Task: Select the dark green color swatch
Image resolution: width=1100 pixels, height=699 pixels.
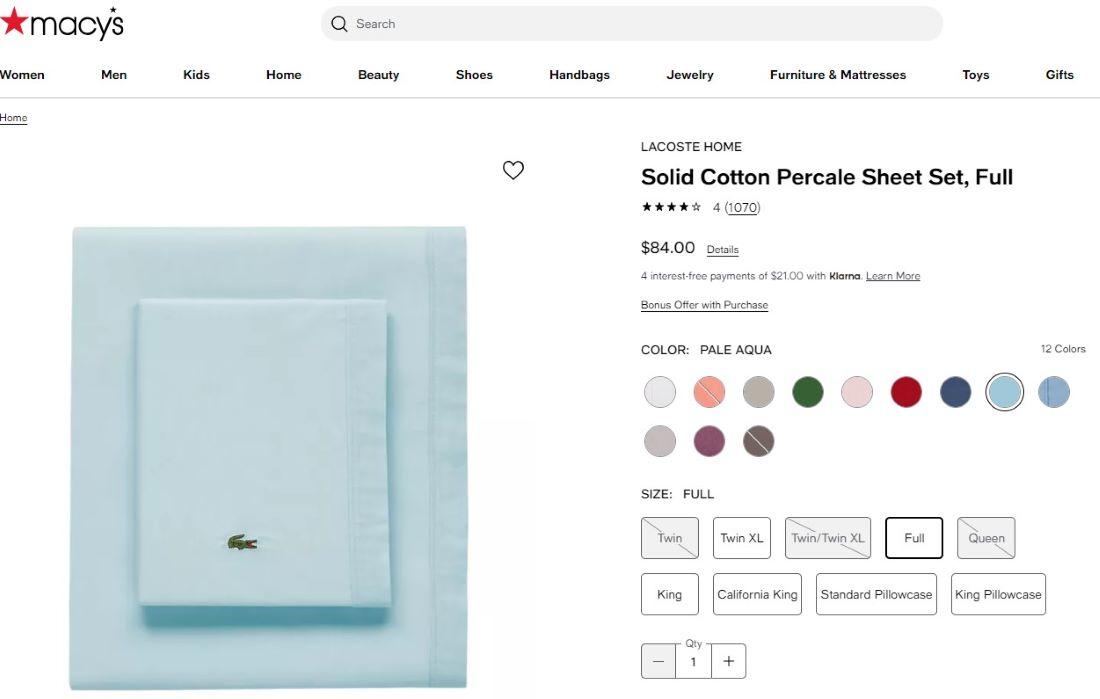Action: 808,392
